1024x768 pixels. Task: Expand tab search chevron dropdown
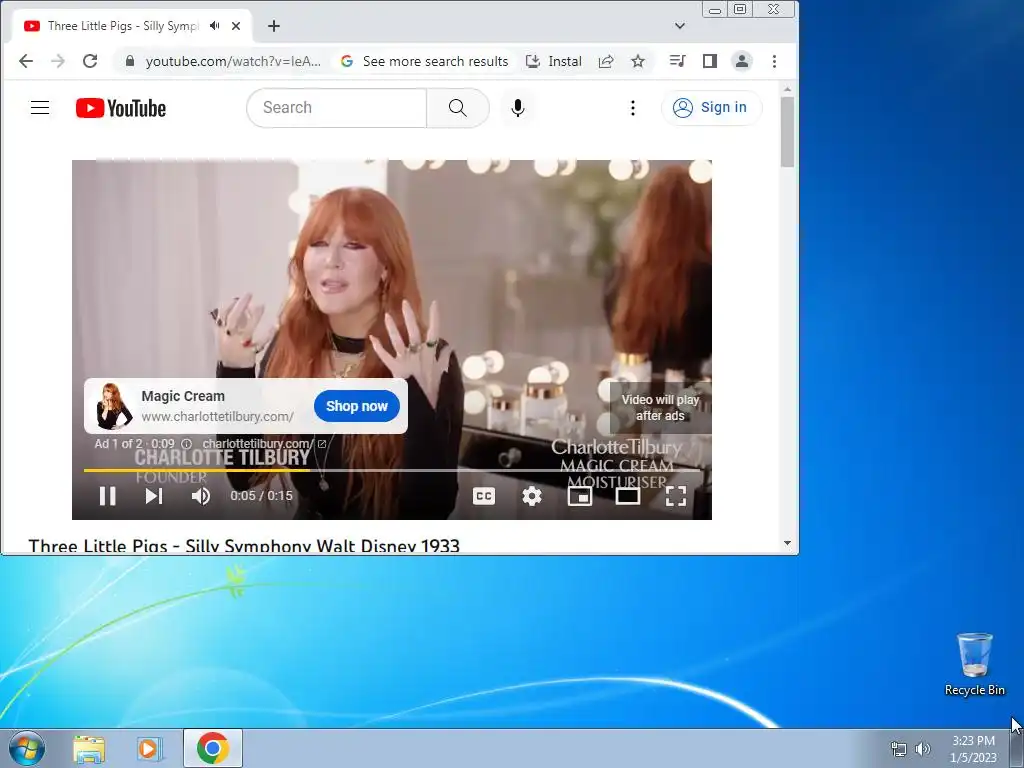coord(680,26)
